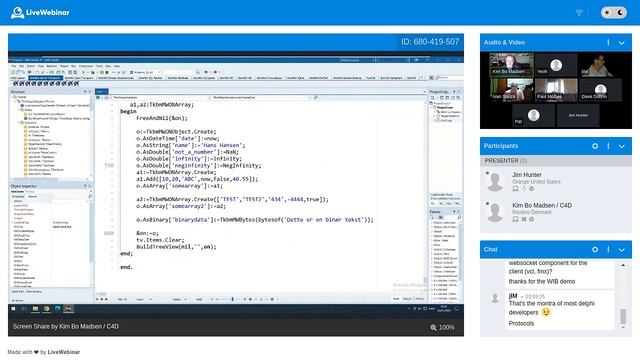Click chat scrollbar up arrow
640x360 pixels.
coord(623,266)
